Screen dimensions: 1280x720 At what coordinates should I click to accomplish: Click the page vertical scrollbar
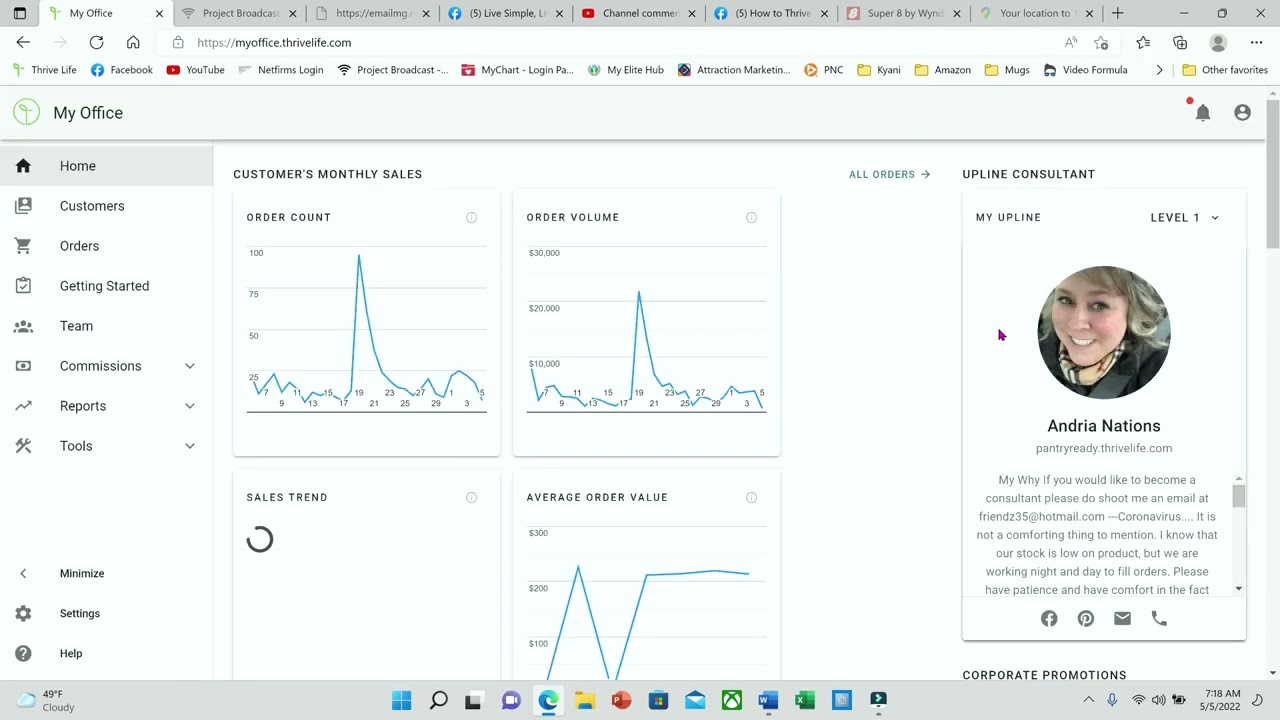(x=1272, y=175)
